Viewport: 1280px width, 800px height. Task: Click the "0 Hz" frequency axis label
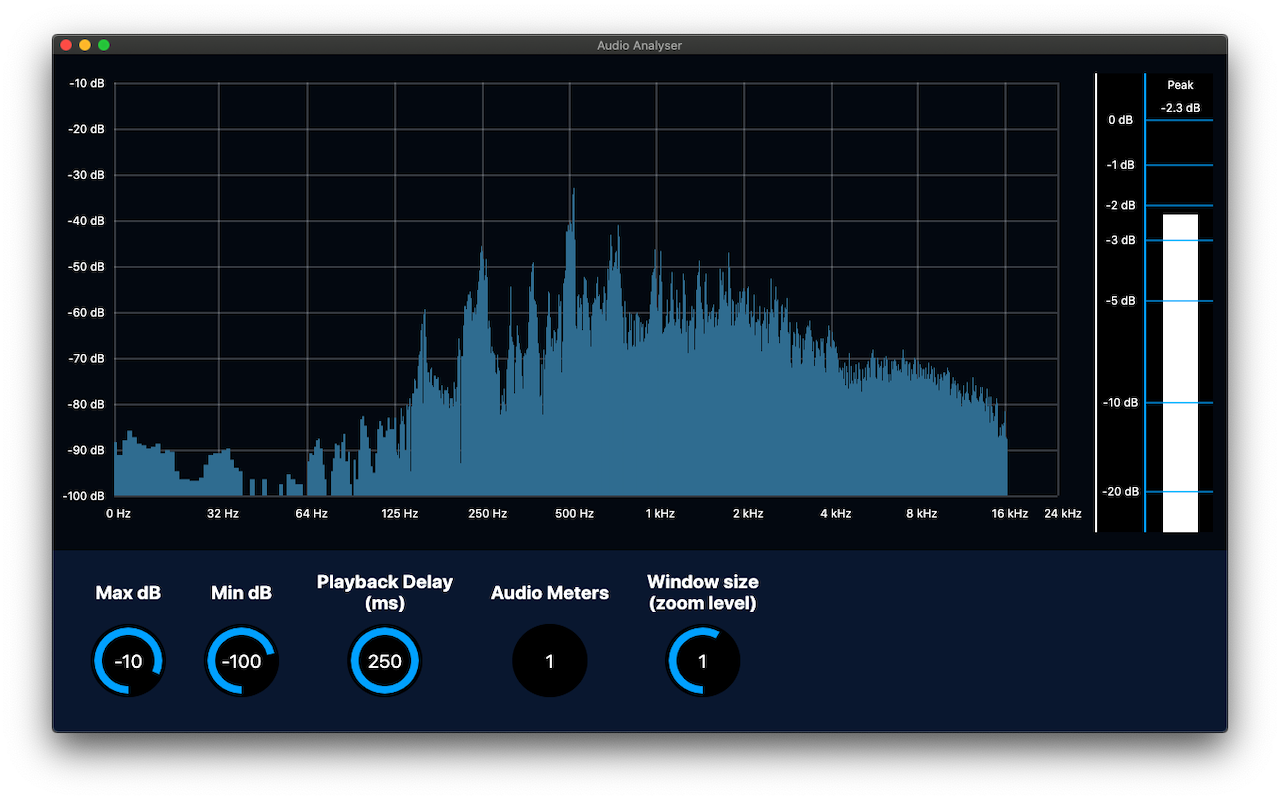tap(118, 514)
